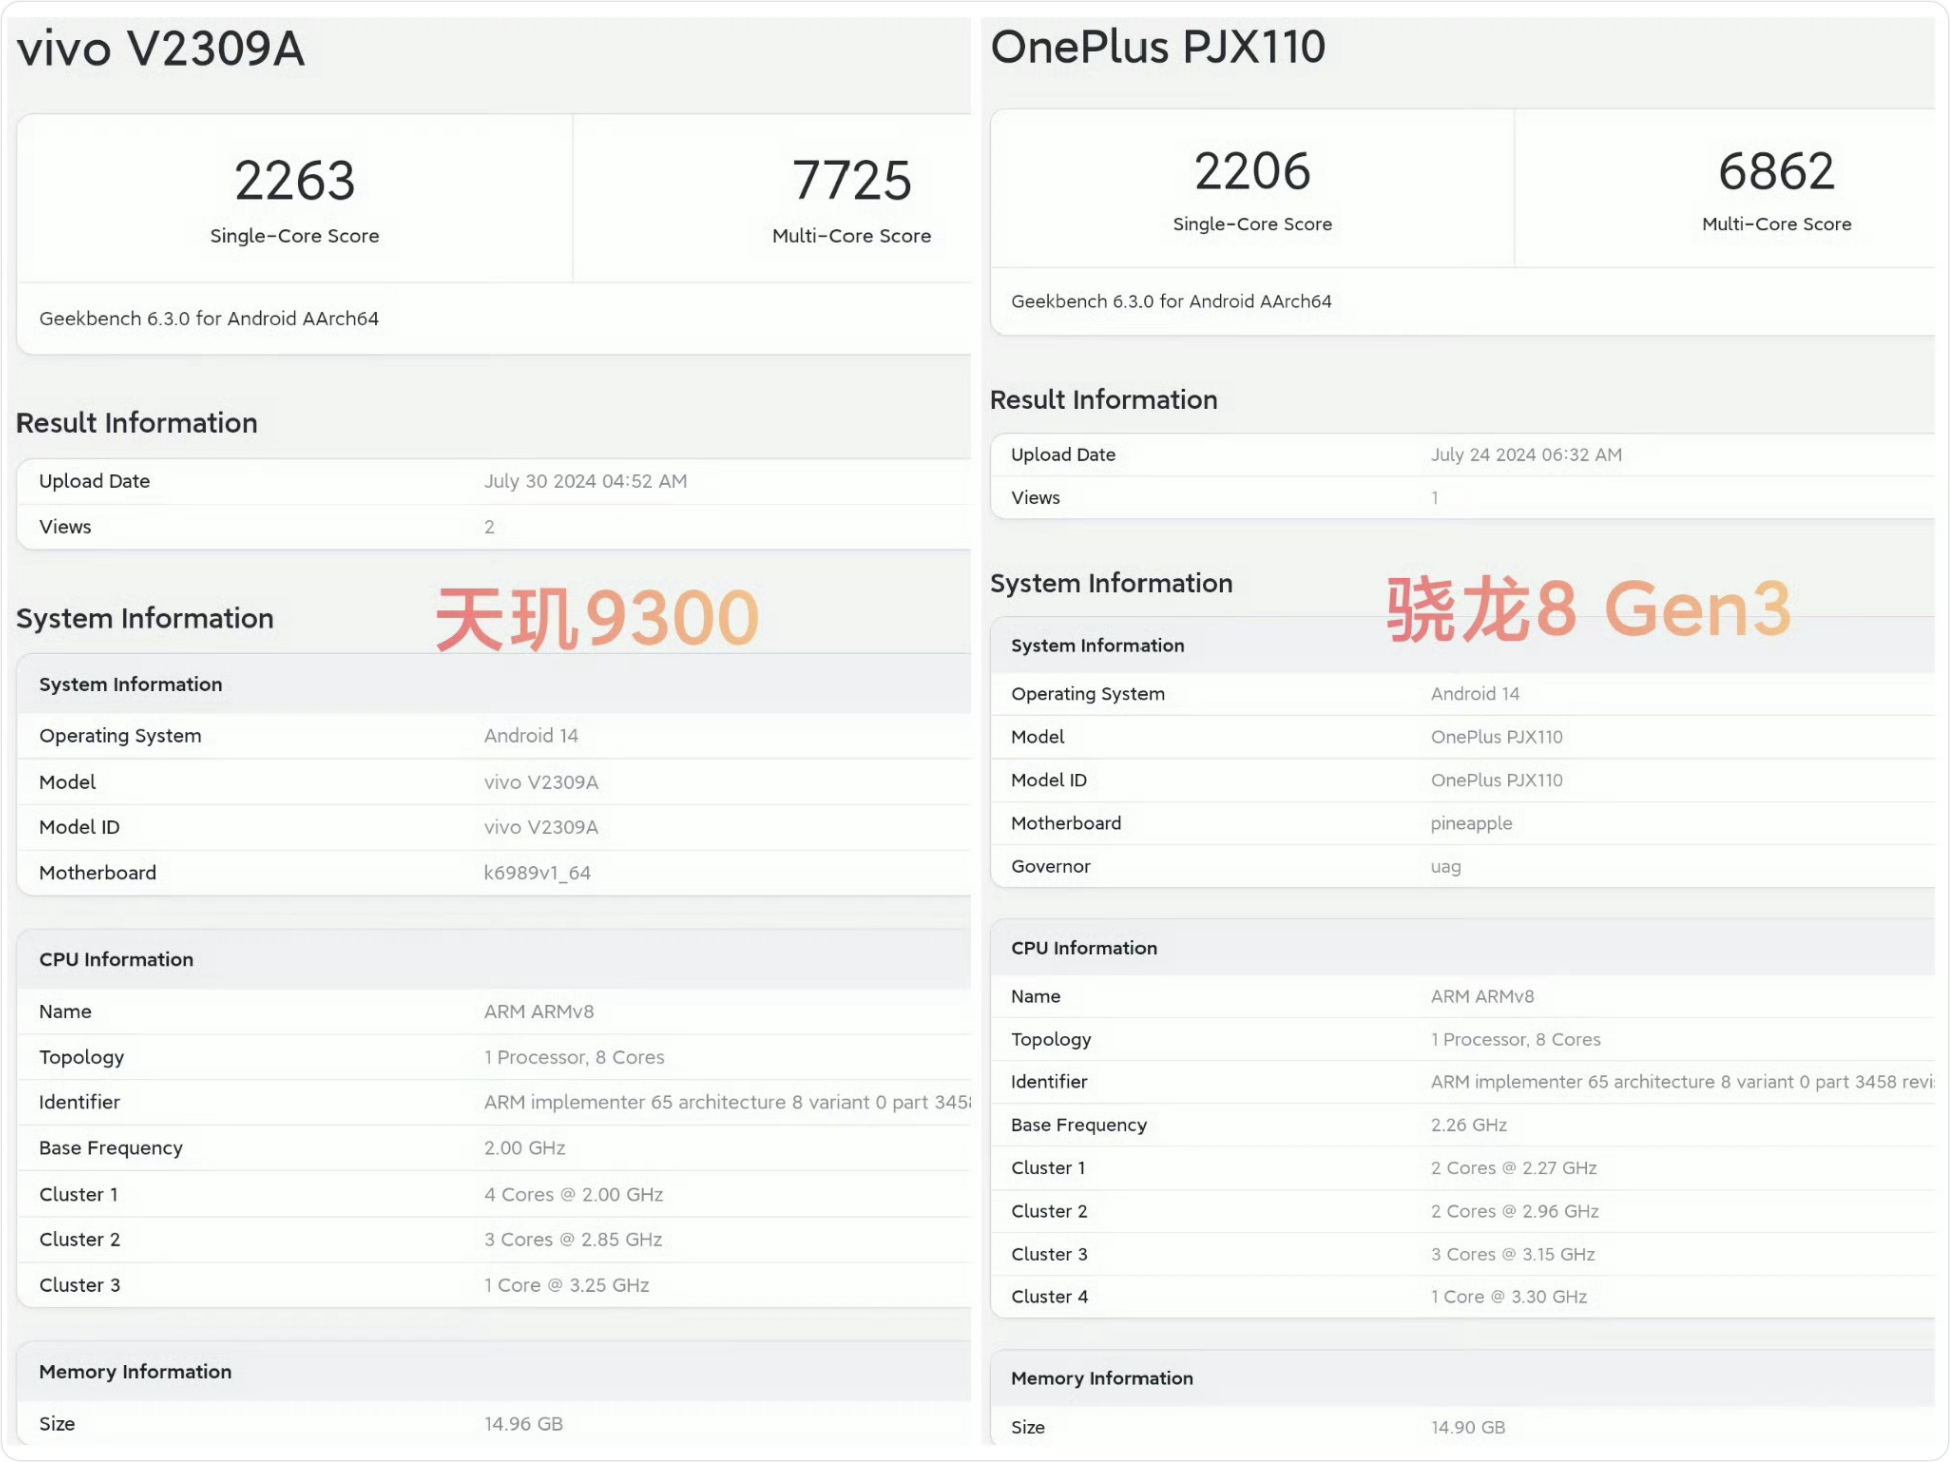1950x1462 pixels.
Task: Click OnePlus Cluster 1 value 2 Cores @ 2.27 GHz
Action: point(1513,1168)
